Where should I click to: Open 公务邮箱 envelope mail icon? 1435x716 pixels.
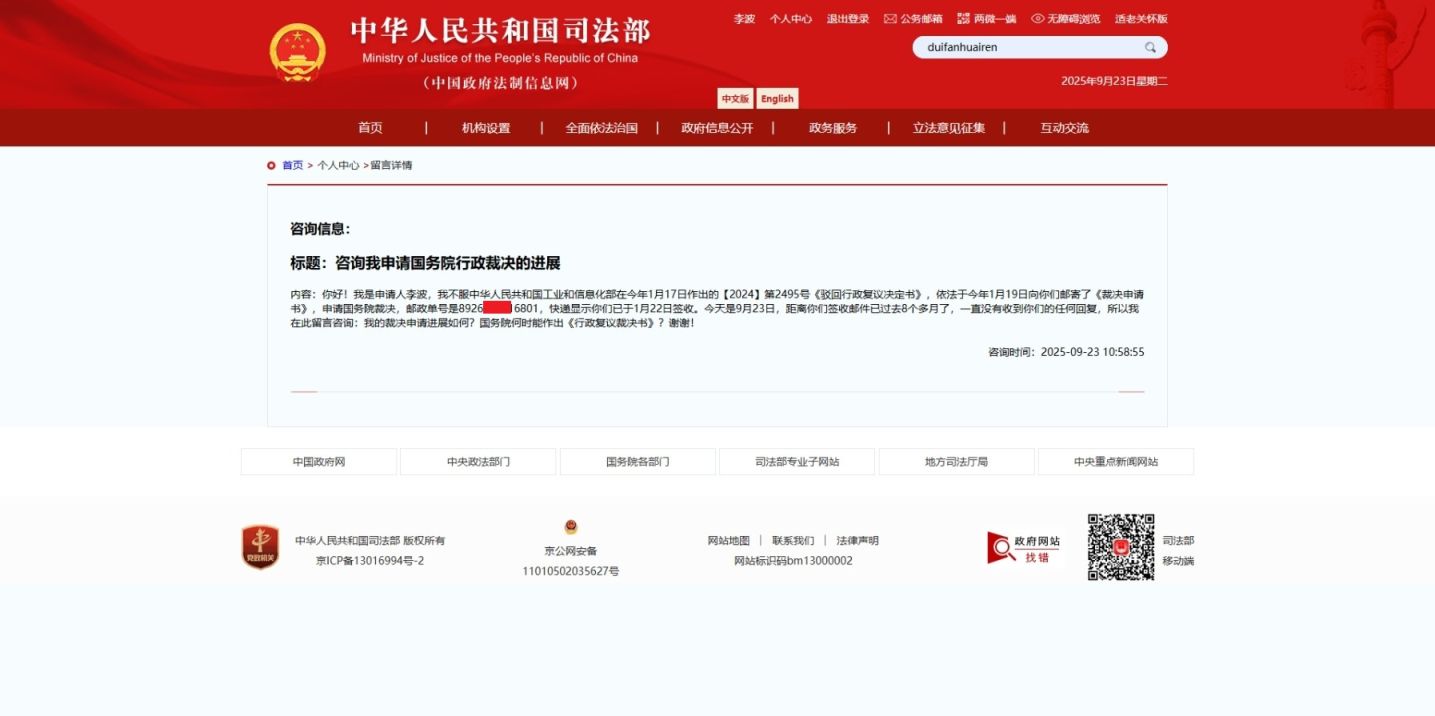(890, 19)
